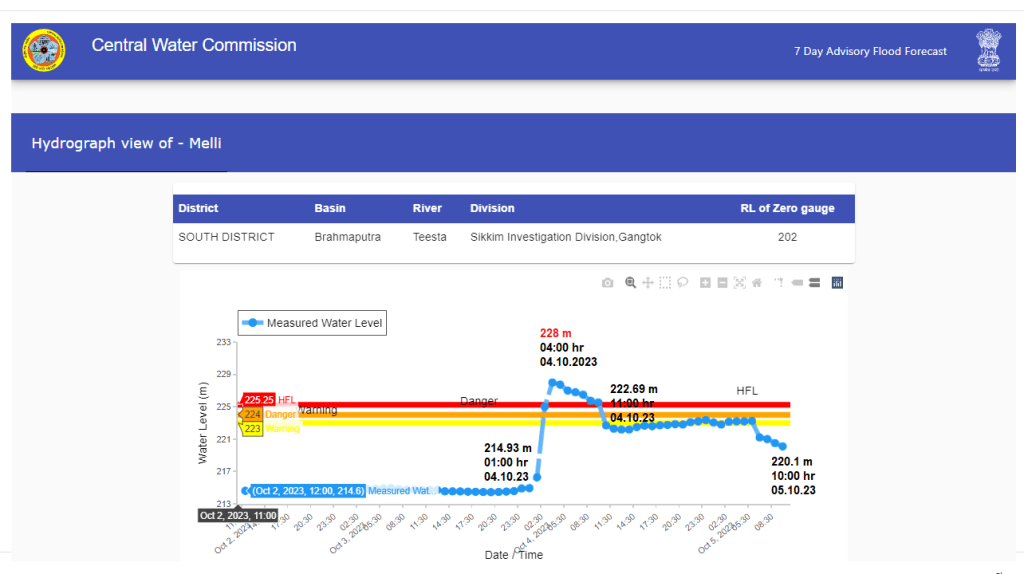Autoscale the hydrograph chart
Screen dimensions: 1024x574
(x=739, y=283)
